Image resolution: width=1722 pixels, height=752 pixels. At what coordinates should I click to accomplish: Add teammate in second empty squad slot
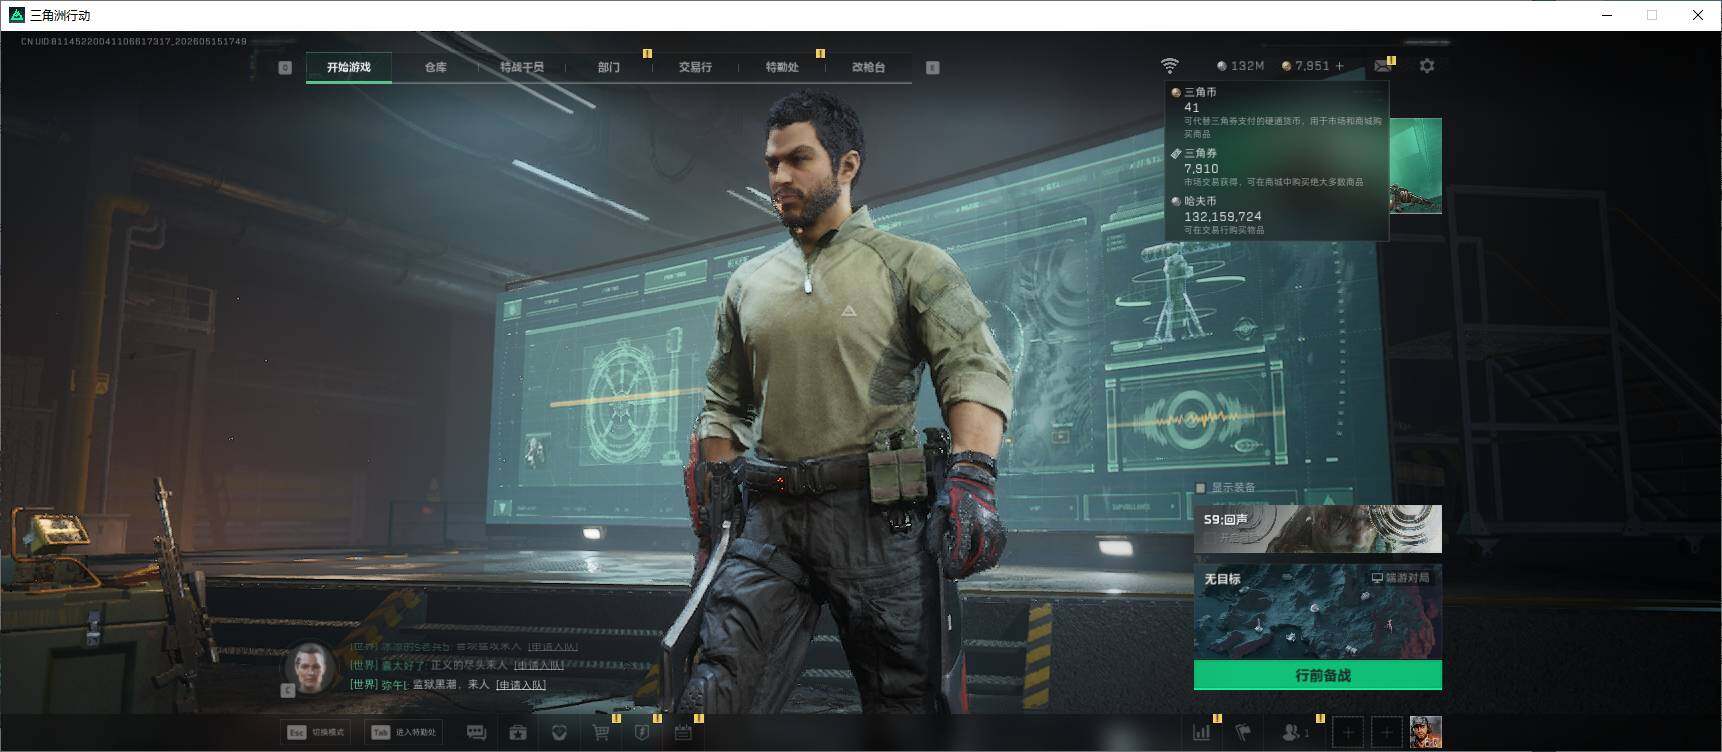(x=1386, y=733)
